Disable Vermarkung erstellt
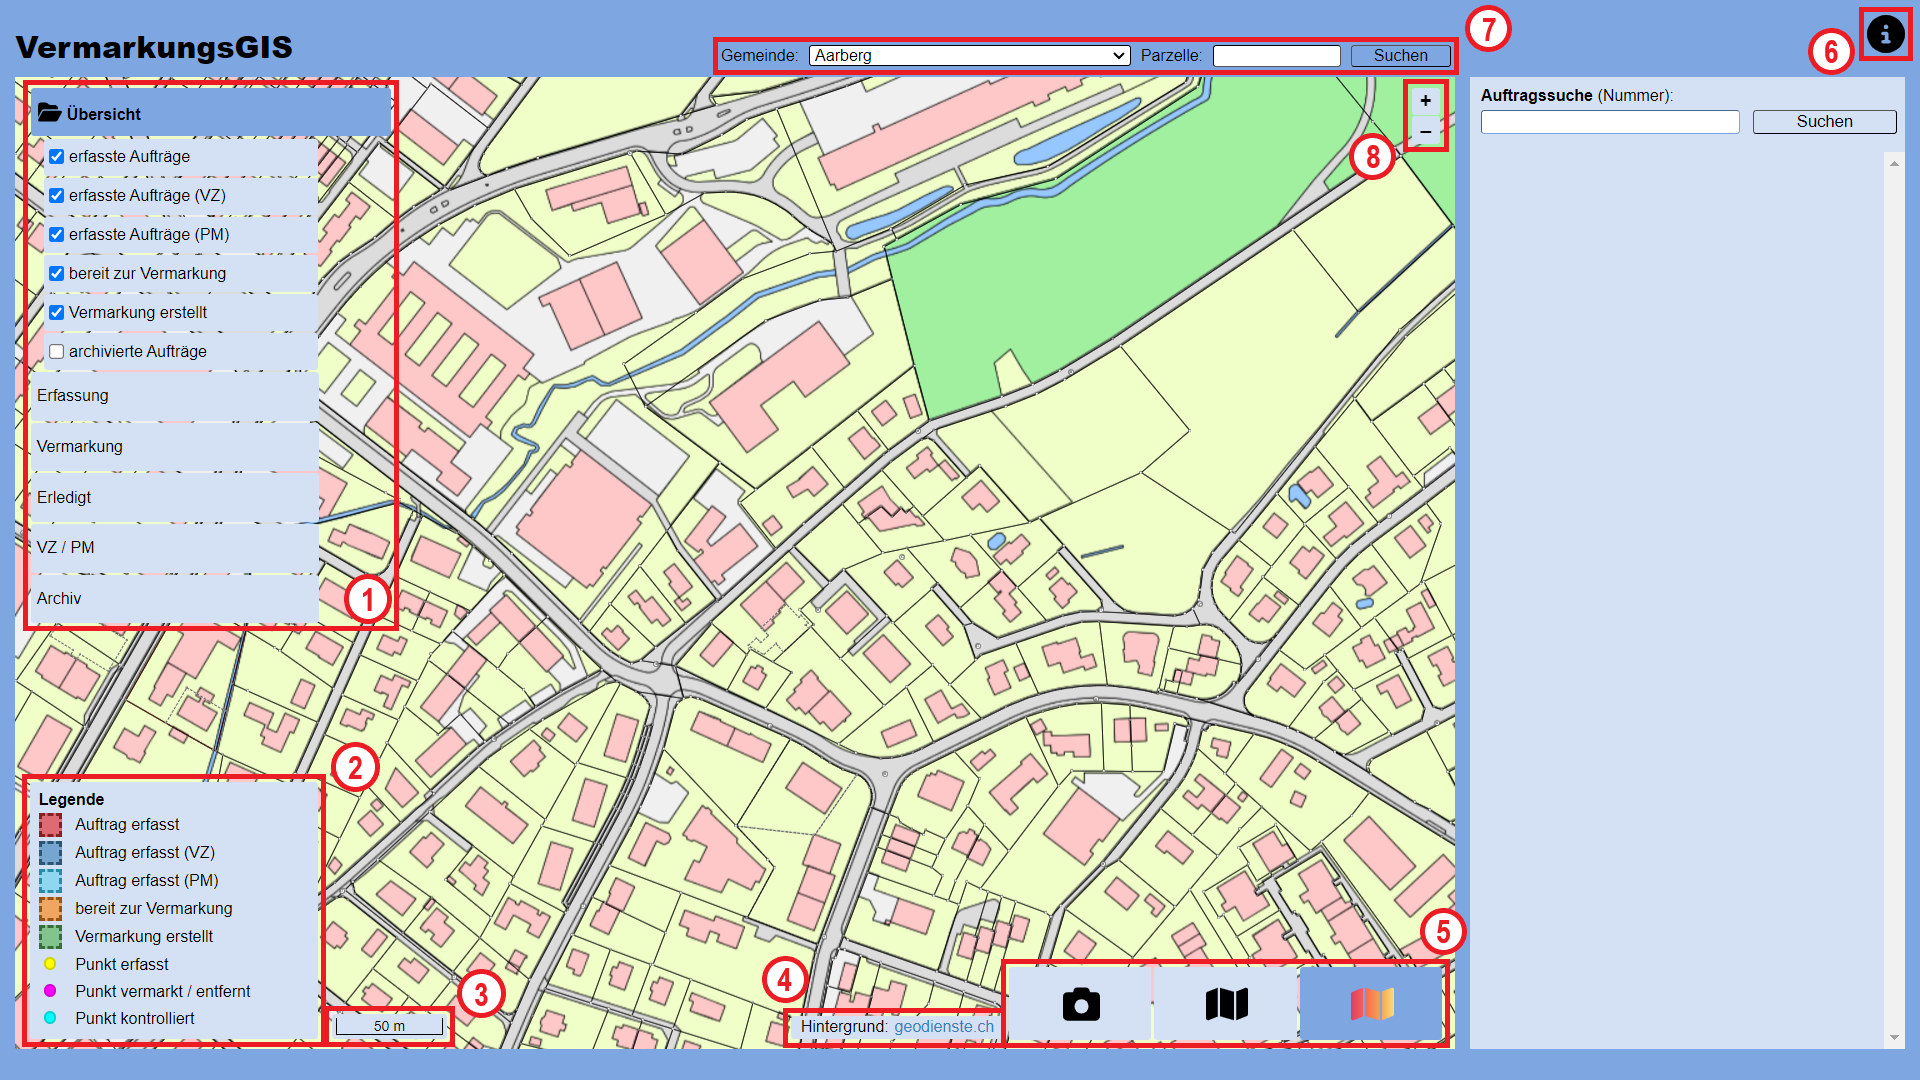This screenshot has width=1920, height=1080. click(x=56, y=312)
